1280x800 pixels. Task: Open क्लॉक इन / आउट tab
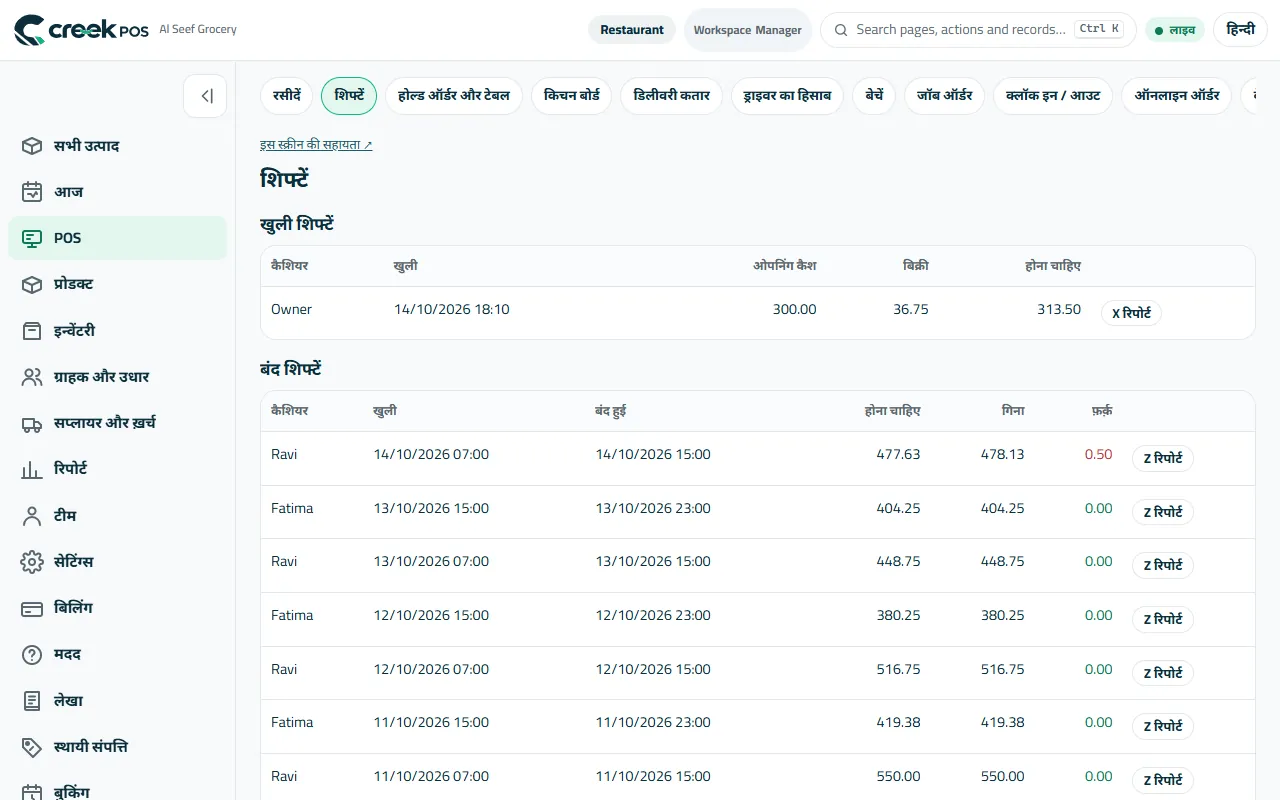pyautogui.click(x=1053, y=96)
